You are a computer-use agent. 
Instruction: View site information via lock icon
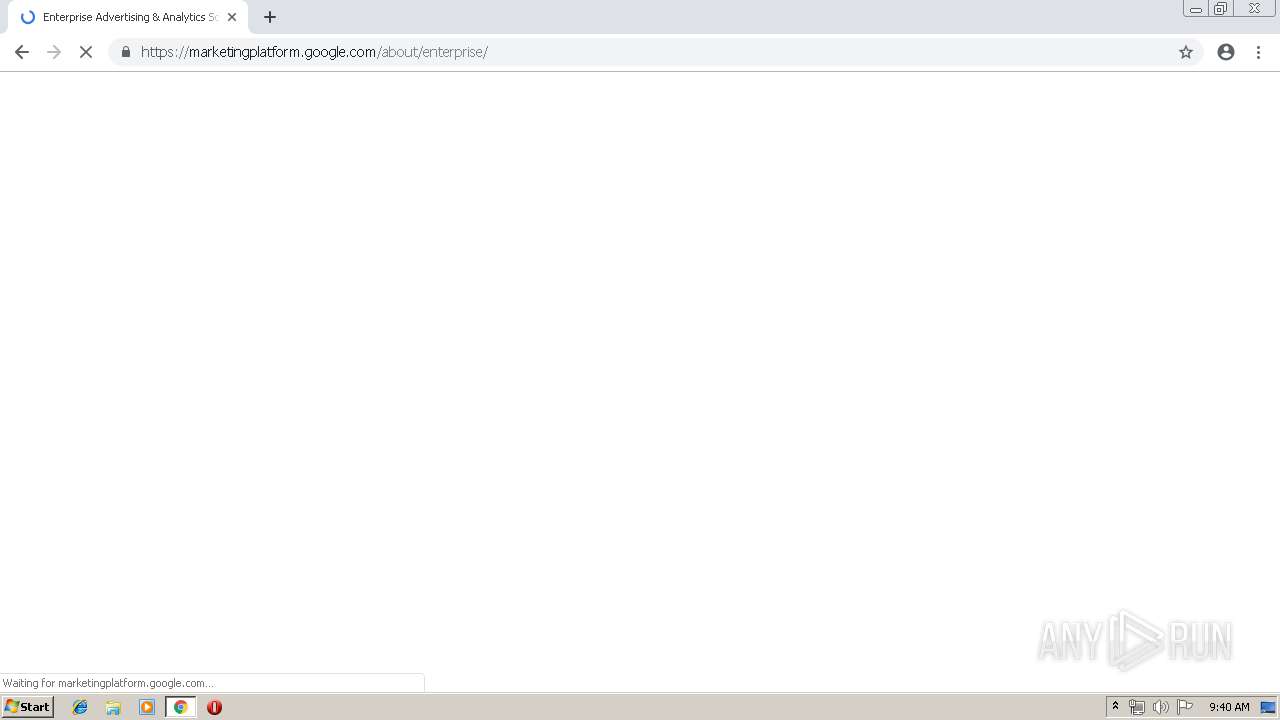point(126,52)
